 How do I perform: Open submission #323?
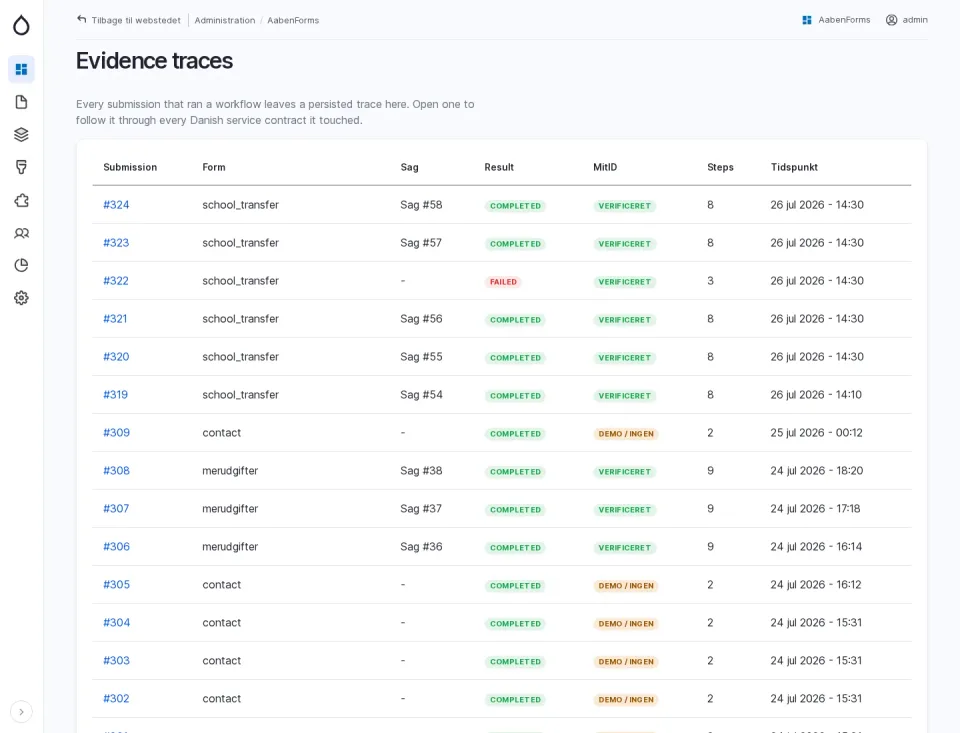point(116,242)
